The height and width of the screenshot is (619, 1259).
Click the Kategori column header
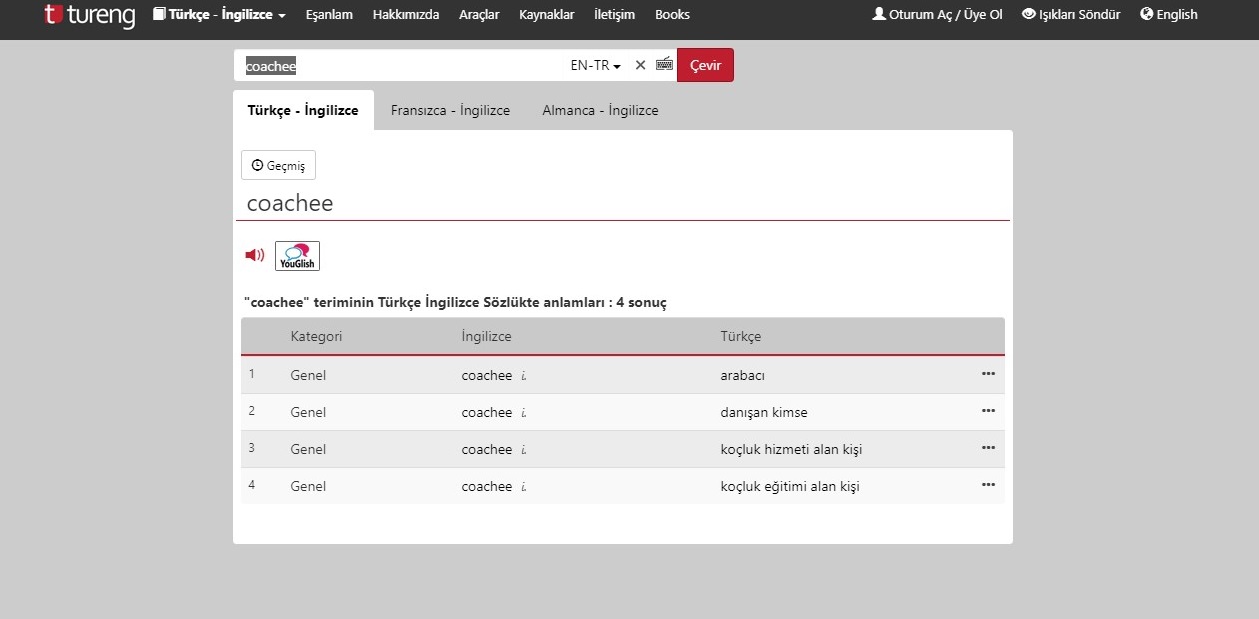(316, 336)
